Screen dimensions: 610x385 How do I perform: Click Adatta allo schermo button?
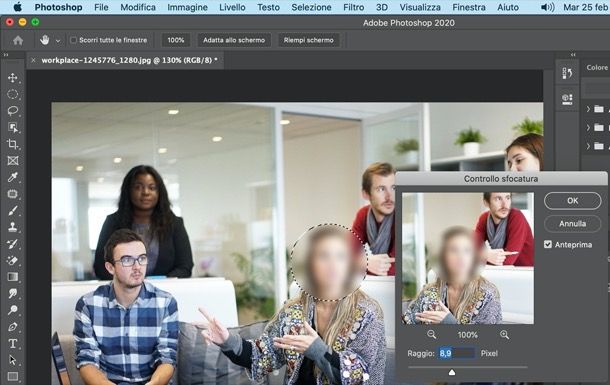click(x=234, y=40)
